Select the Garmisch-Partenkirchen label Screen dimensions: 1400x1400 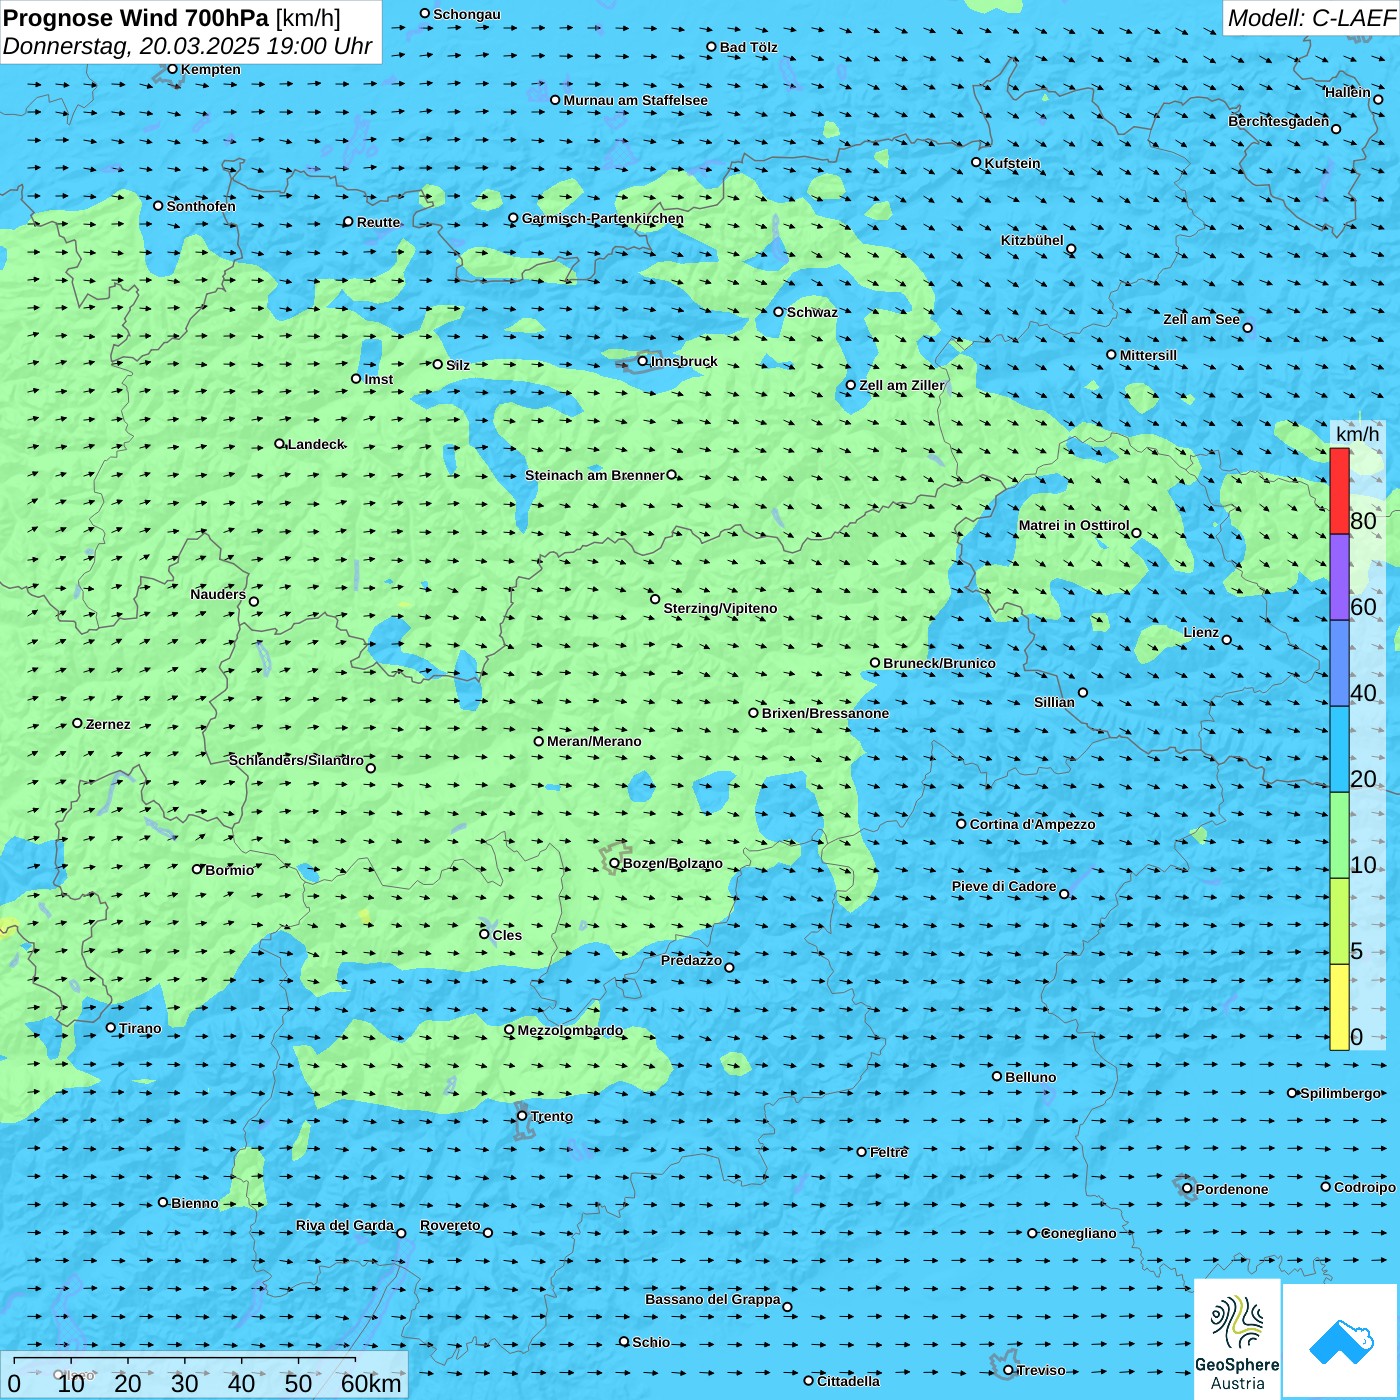603,218
